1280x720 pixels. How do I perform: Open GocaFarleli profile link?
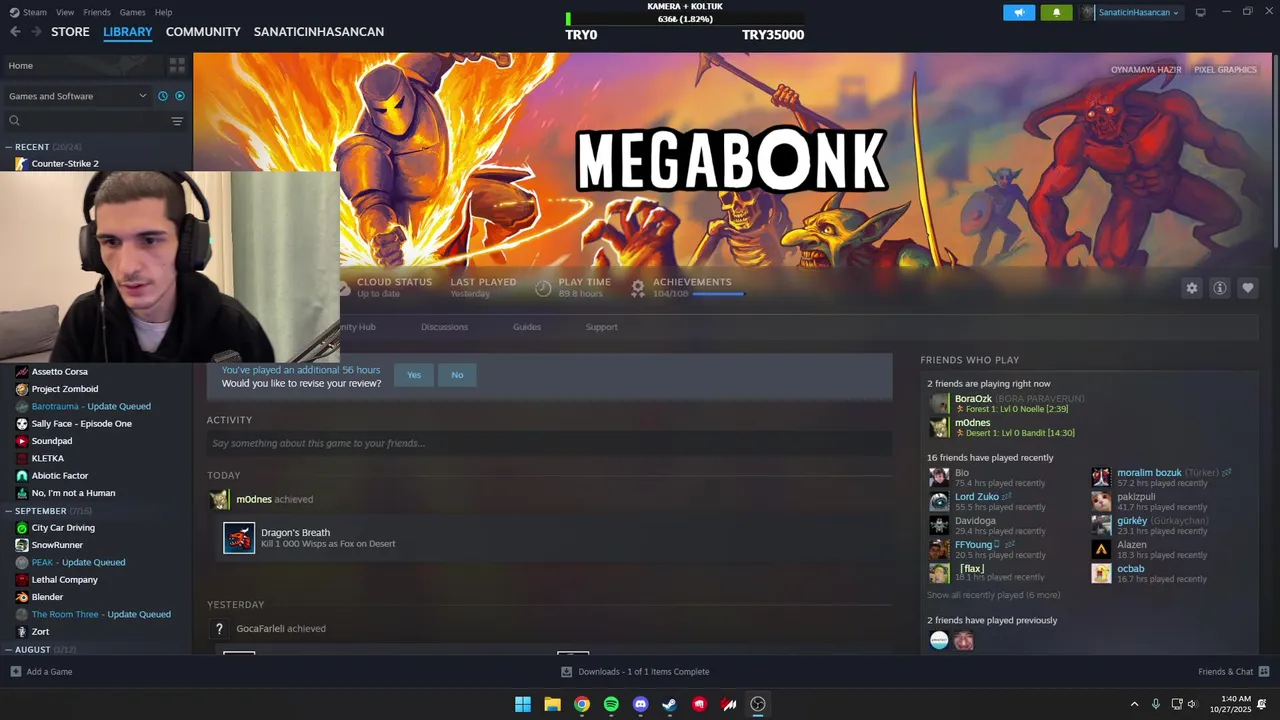(x=260, y=629)
